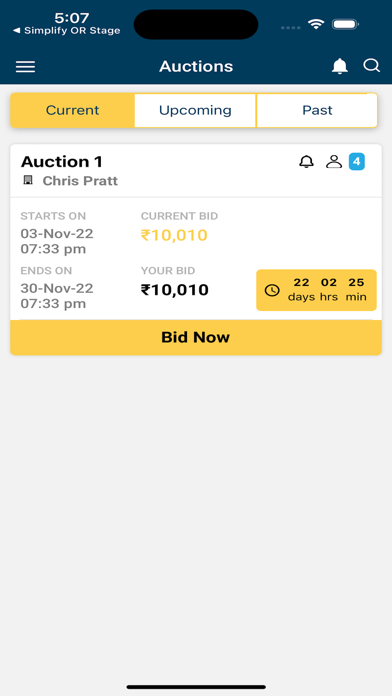Return to Simplify OR Stage app

coord(67,31)
